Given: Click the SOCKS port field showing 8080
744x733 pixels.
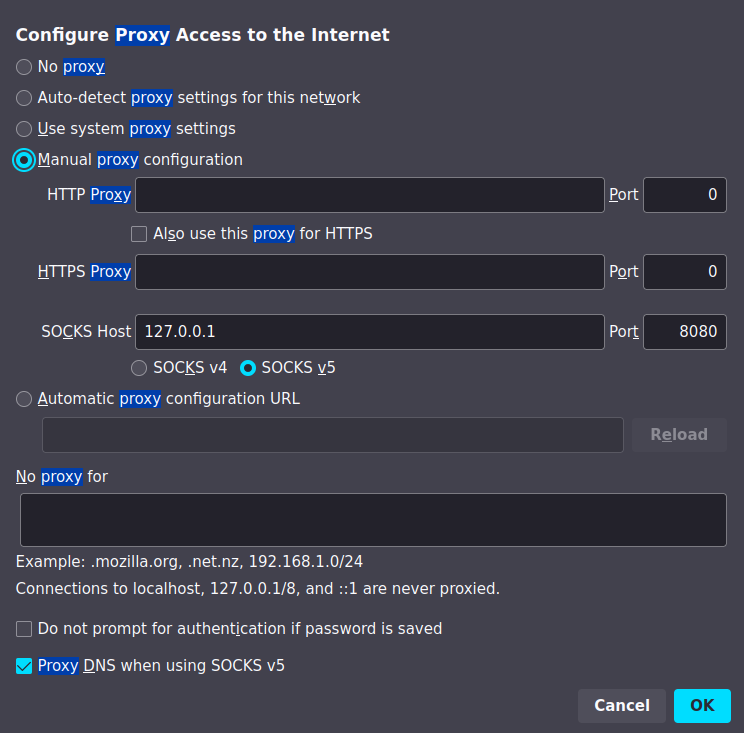Looking at the screenshot, I should [684, 332].
